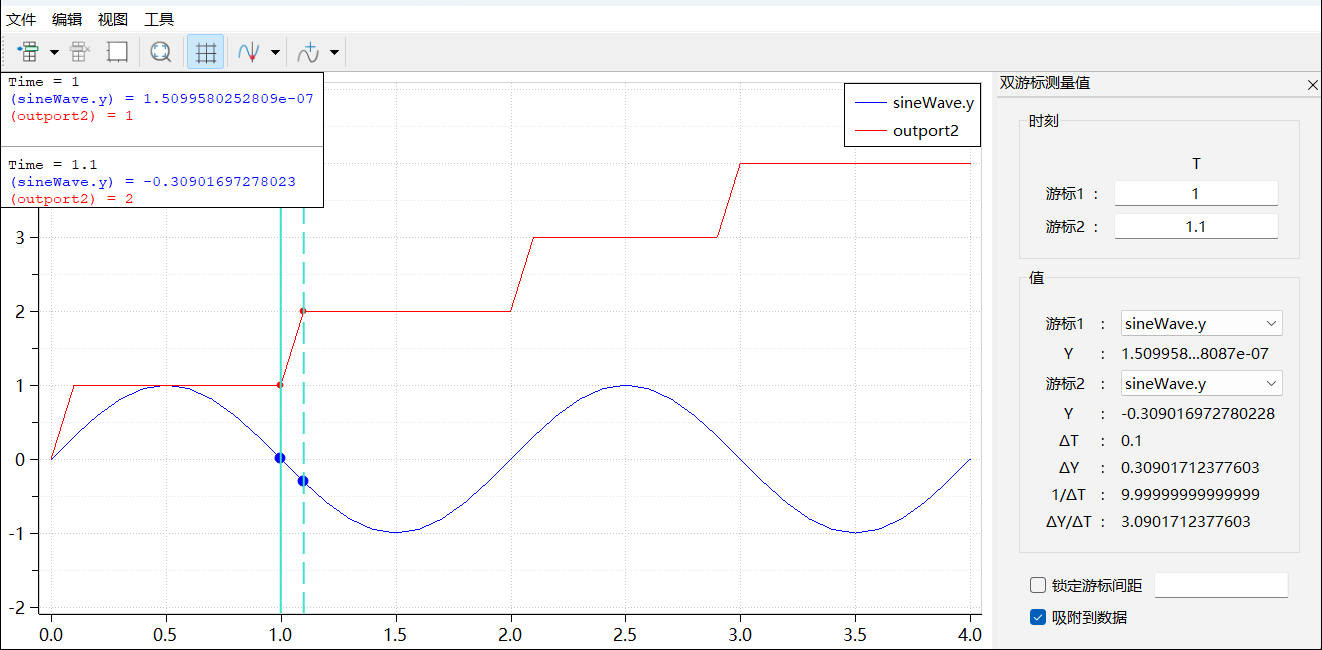
Task: Click the dashed cyan cursor line at 1.1
Action: click(303, 560)
